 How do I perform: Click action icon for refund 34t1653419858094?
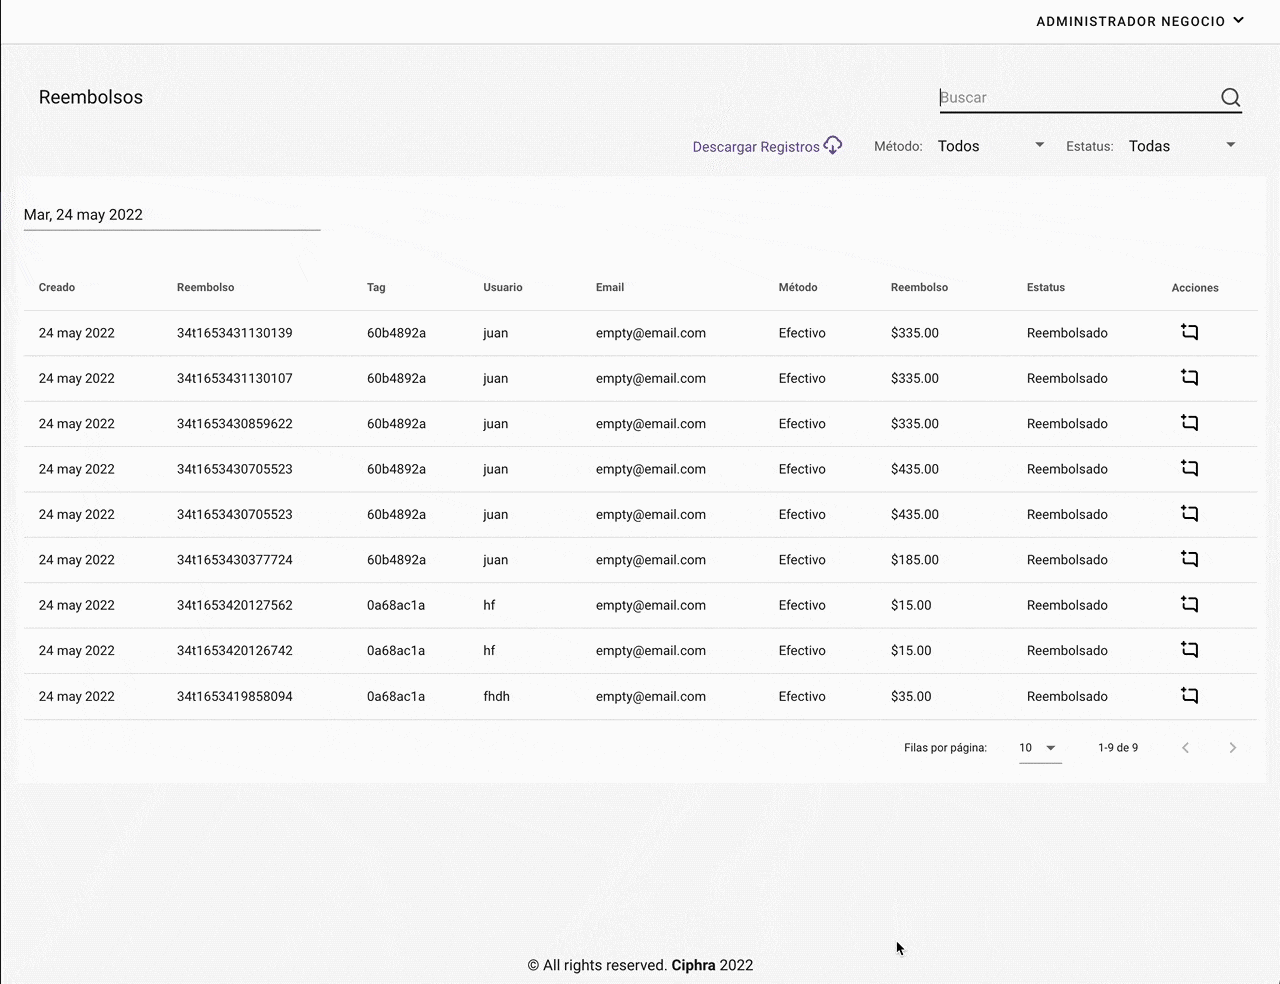coord(1189,696)
